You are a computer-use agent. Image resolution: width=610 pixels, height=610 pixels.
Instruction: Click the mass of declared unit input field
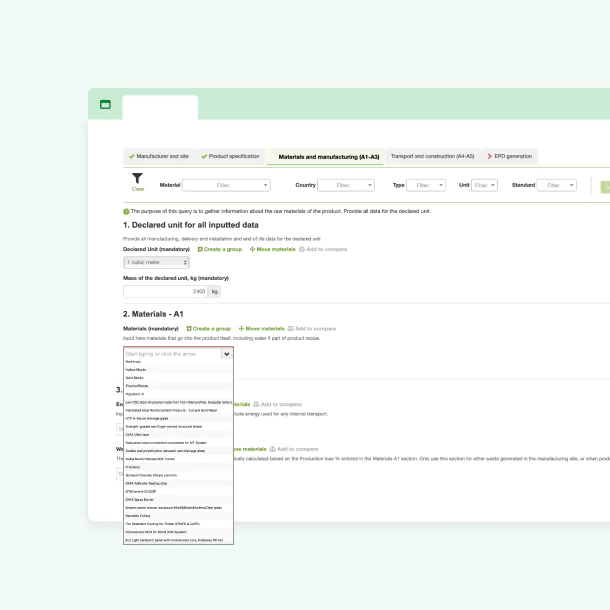coord(165,291)
